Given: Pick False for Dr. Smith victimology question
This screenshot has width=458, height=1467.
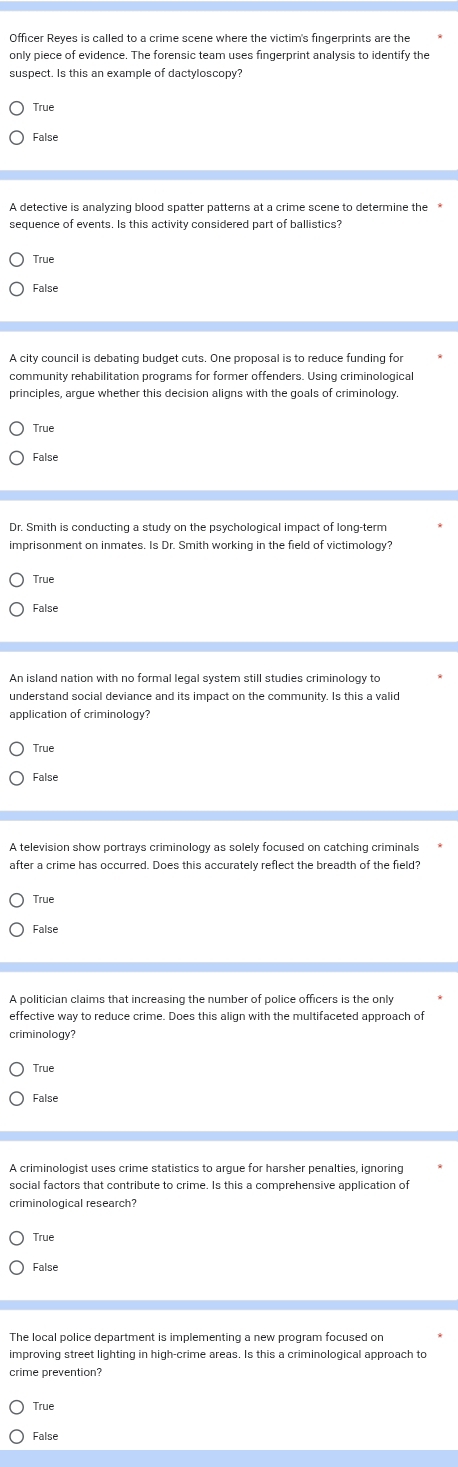Looking at the screenshot, I should pos(16,608).
